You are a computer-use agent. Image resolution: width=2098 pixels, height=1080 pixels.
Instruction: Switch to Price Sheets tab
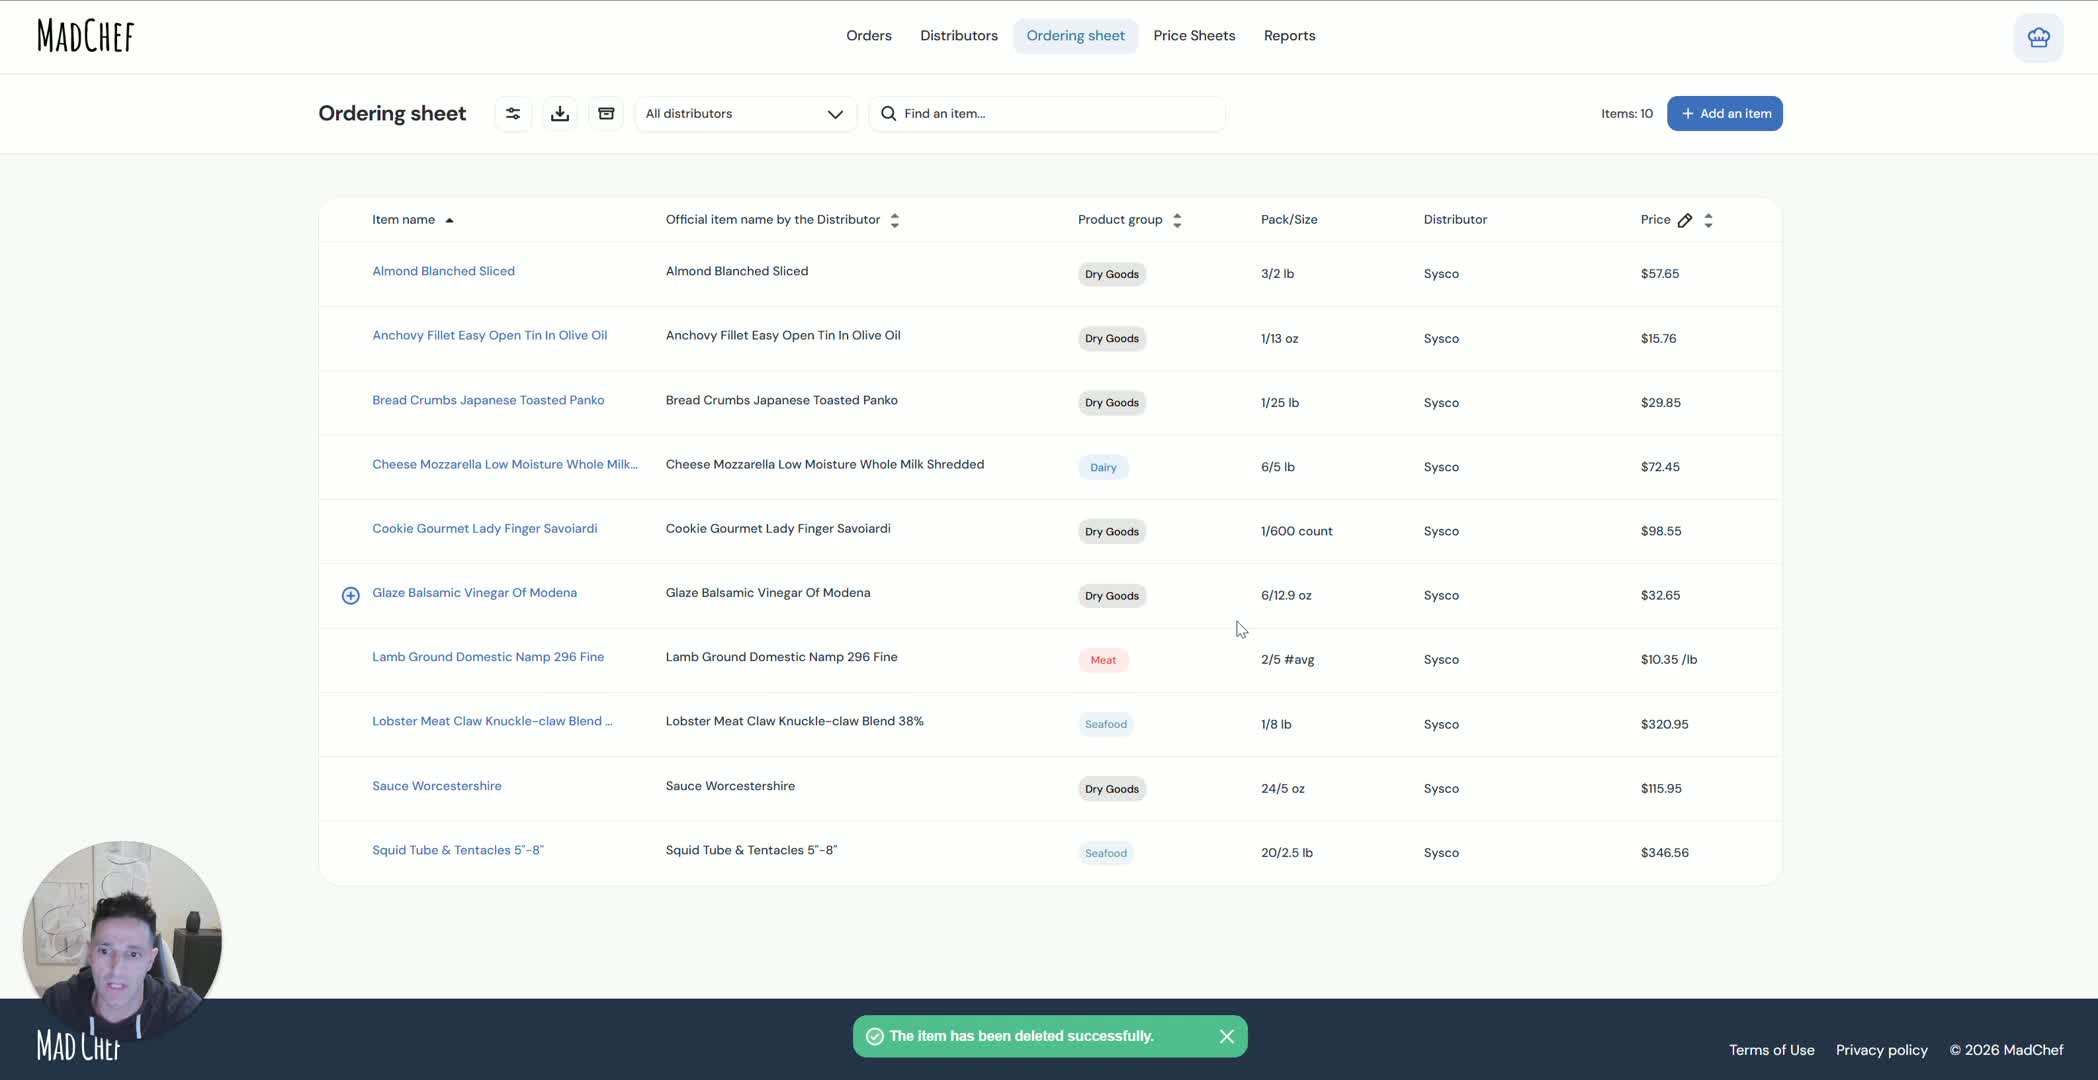coord(1194,36)
